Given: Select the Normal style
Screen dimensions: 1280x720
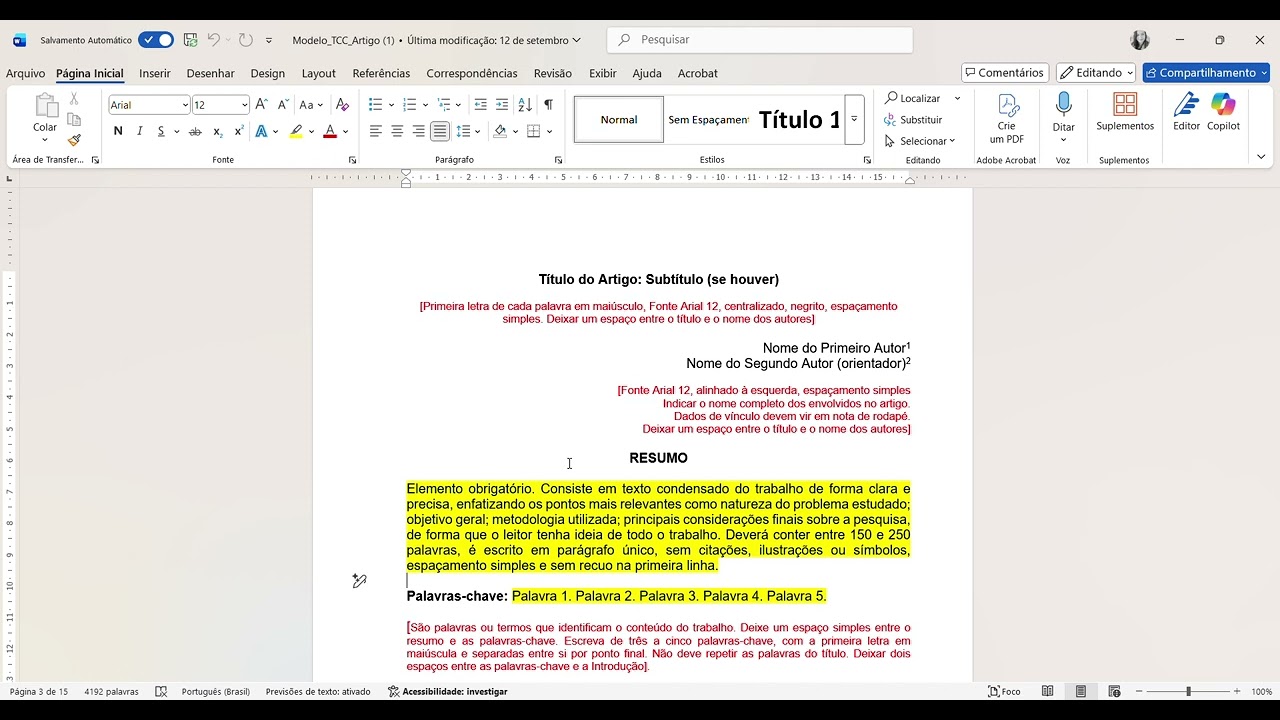Looking at the screenshot, I should tap(619, 120).
